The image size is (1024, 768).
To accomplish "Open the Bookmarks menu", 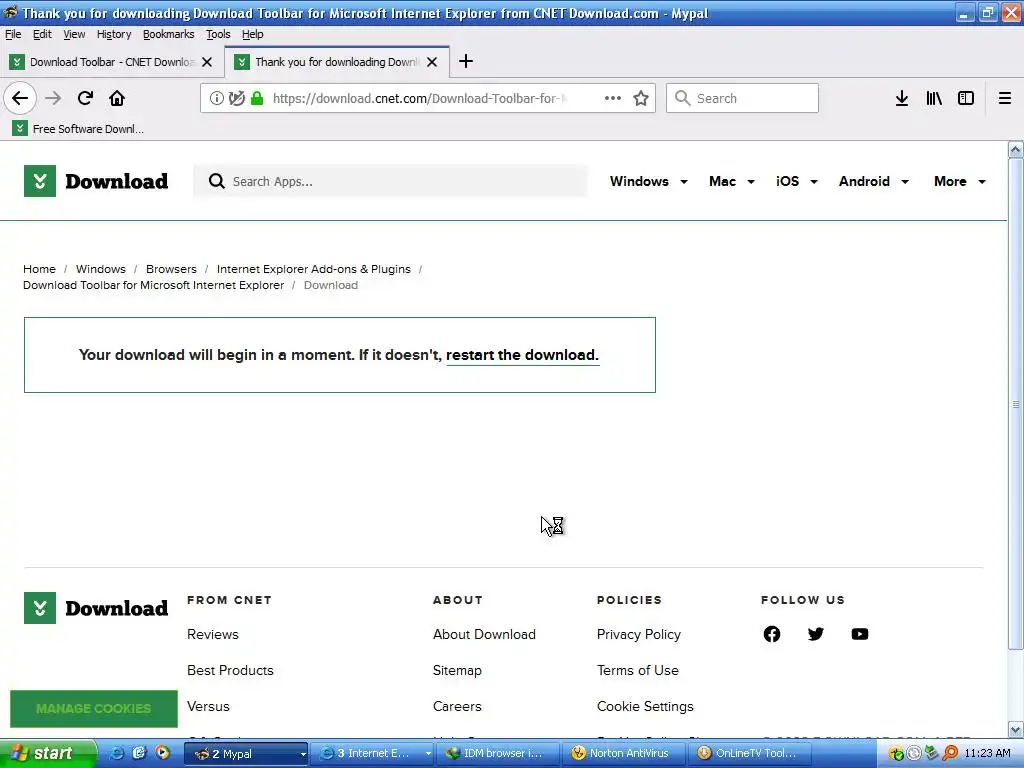I will (x=168, y=34).
